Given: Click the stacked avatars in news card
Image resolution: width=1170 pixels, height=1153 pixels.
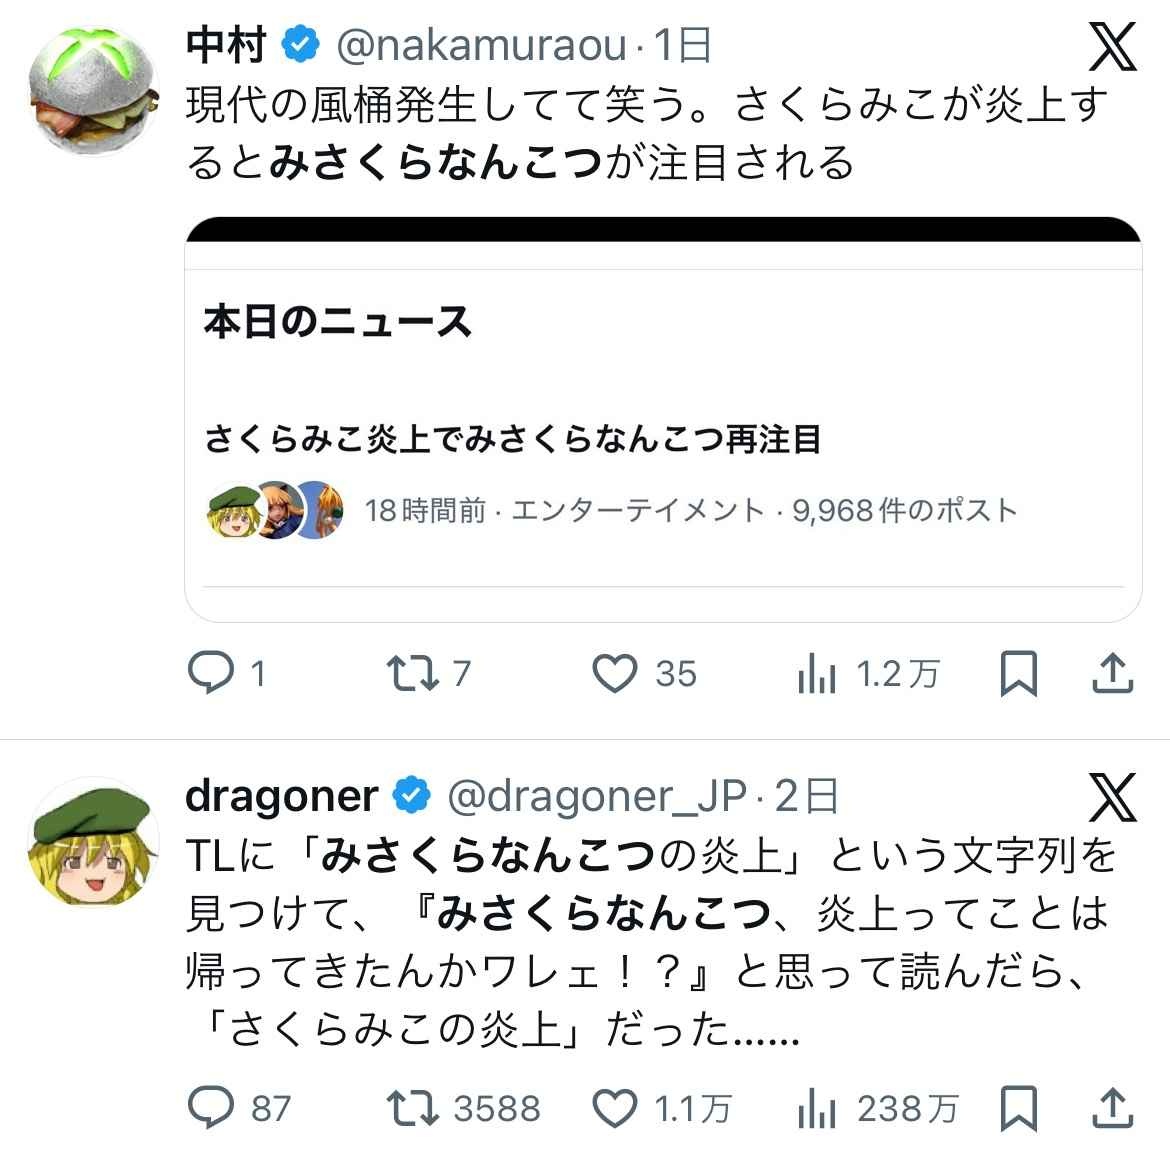Looking at the screenshot, I should pyautogui.click(x=274, y=510).
